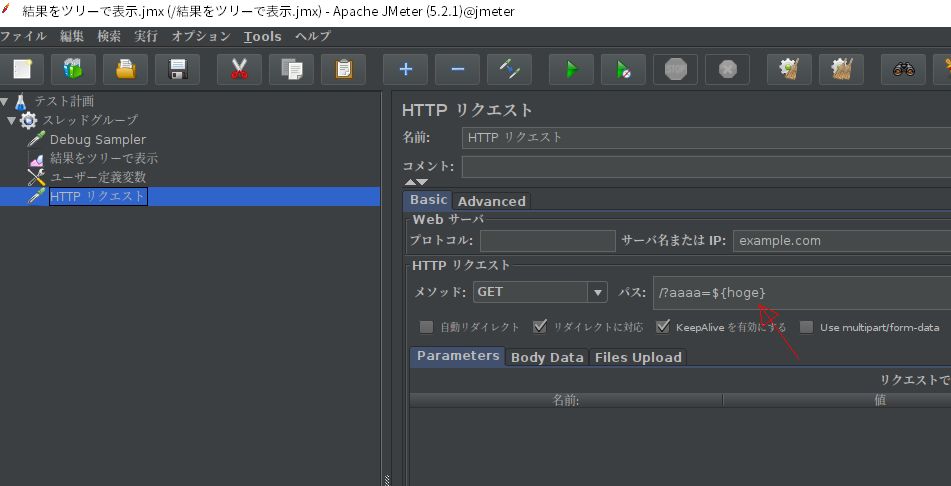The height and width of the screenshot is (486, 951).
Task: Enable Use multipart/form-data checkbox
Action: click(x=806, y=327)
